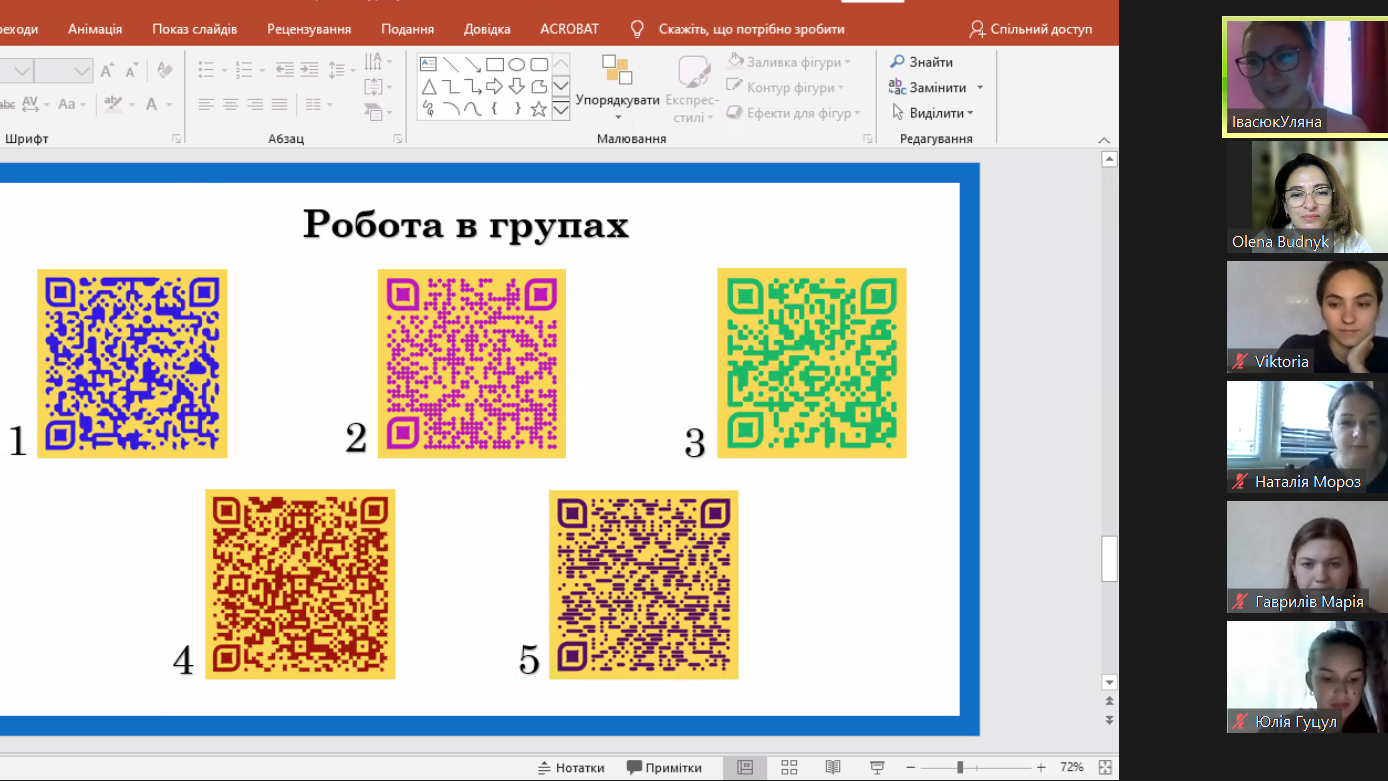
Task: Pick the oval shape tool
Action: point(517,65)
